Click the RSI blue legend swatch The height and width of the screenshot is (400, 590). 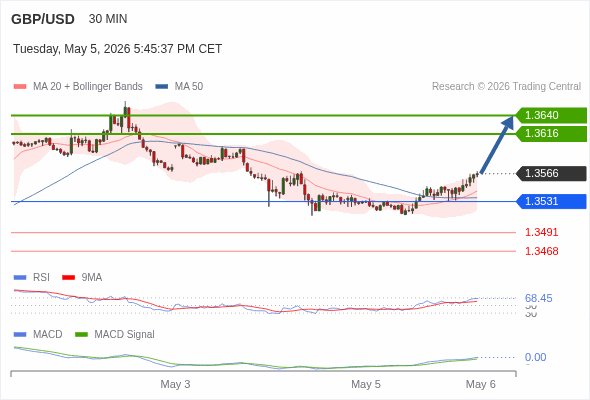pos(20,278)
